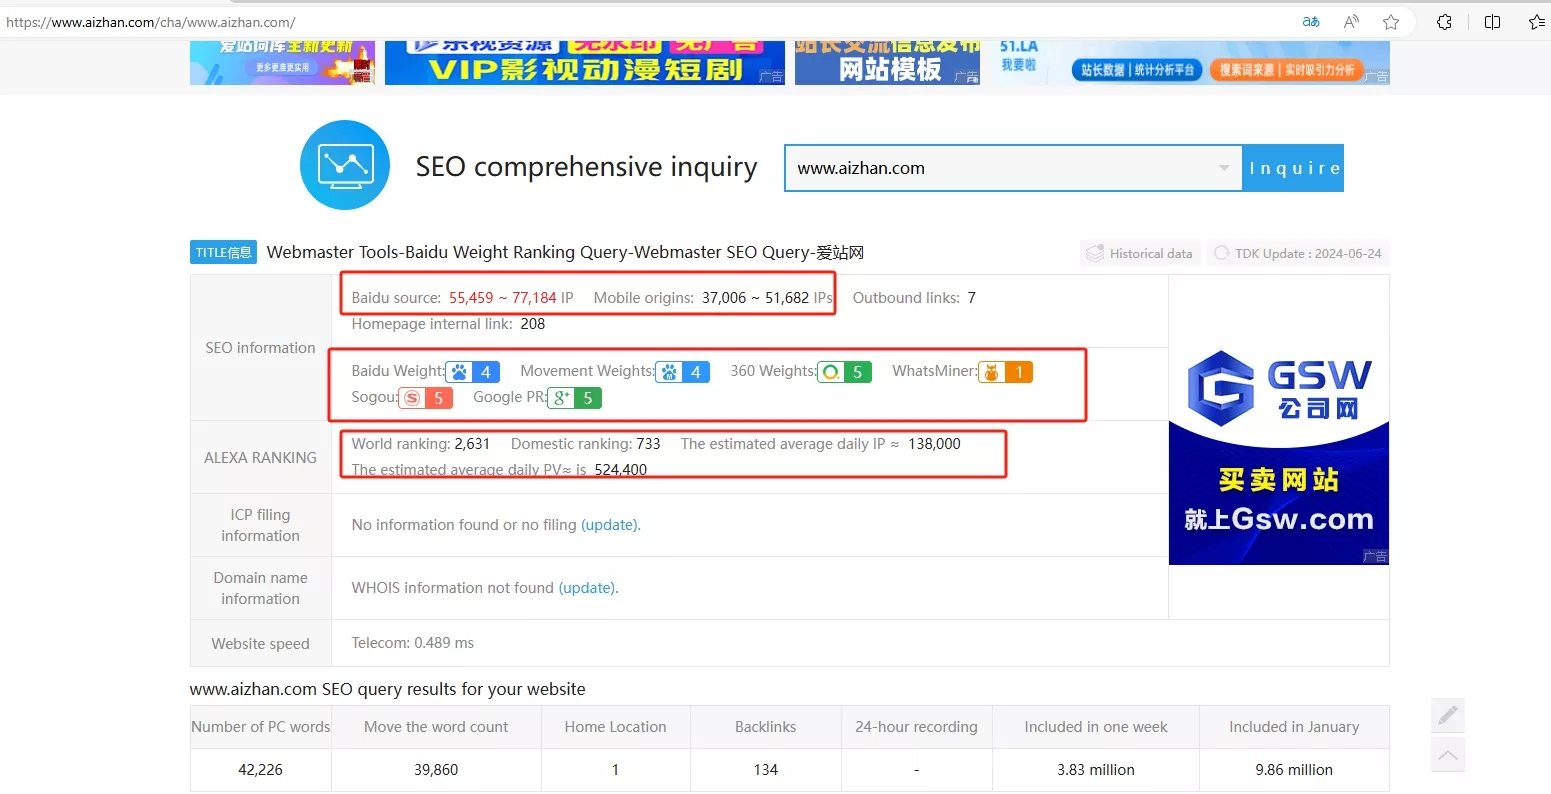This screenshot has width=1551, height=794.
Task: Click the Baidu Weight paw badge
Action: 472,372
